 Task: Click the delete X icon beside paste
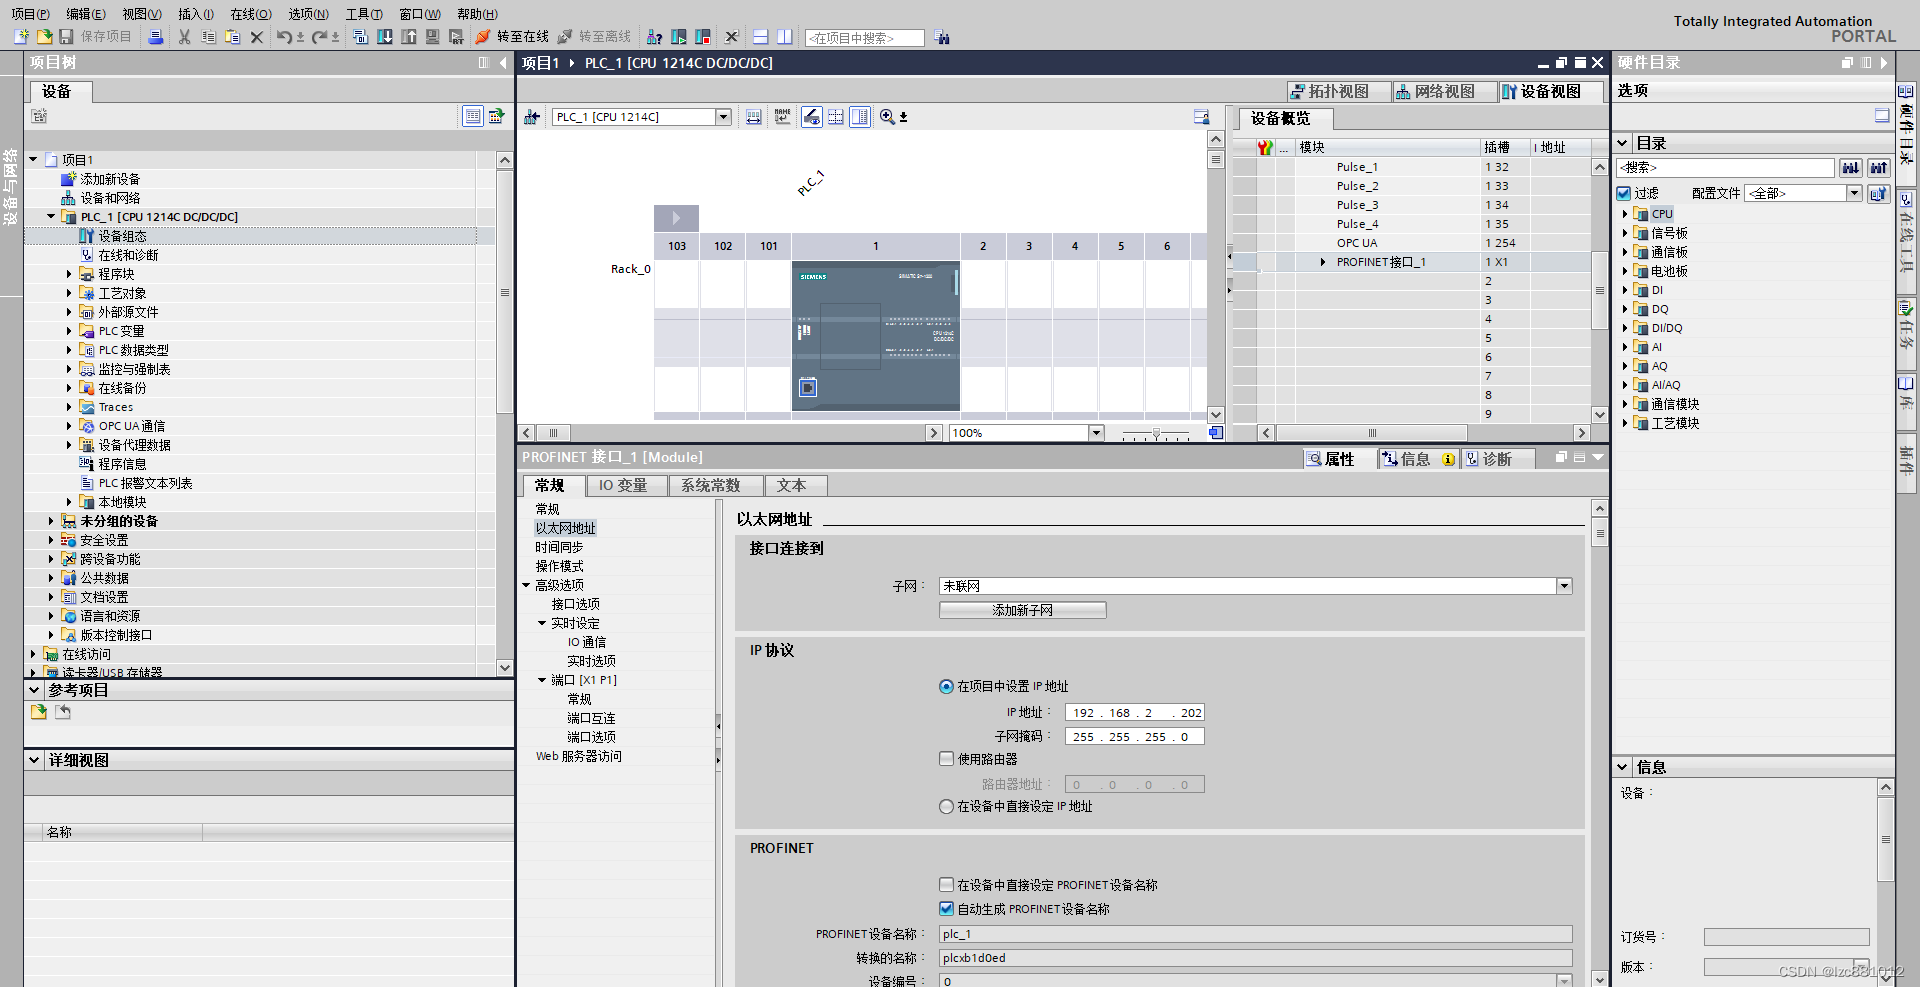[x=257, y=37]
